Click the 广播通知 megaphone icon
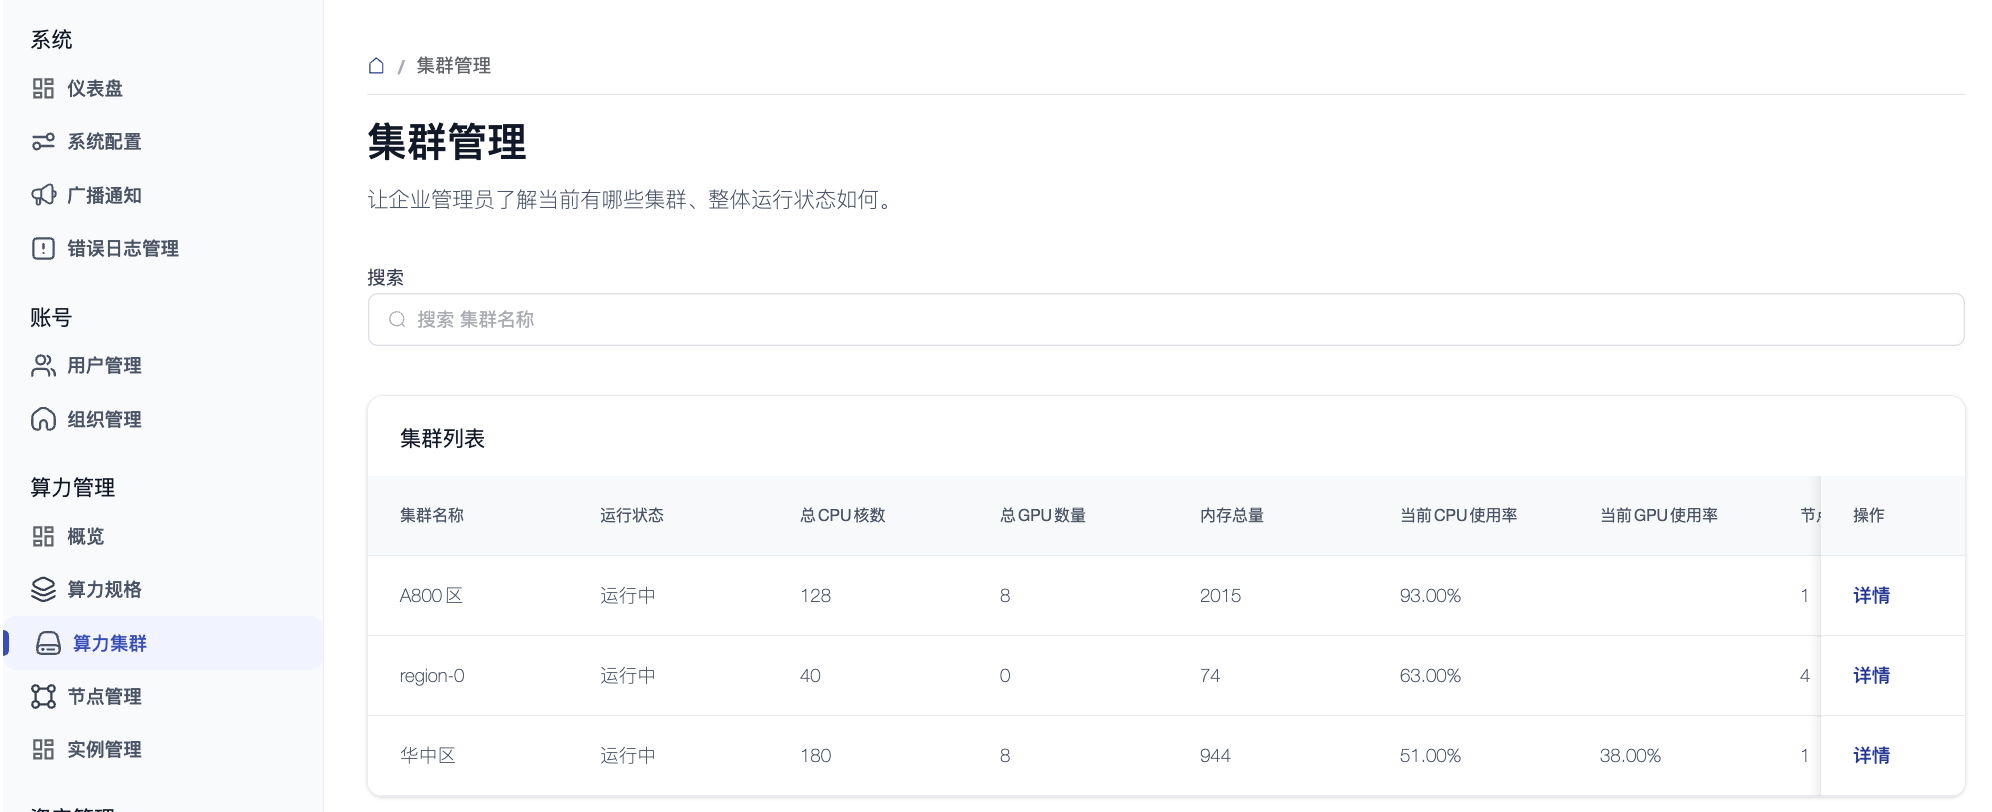 43,195
